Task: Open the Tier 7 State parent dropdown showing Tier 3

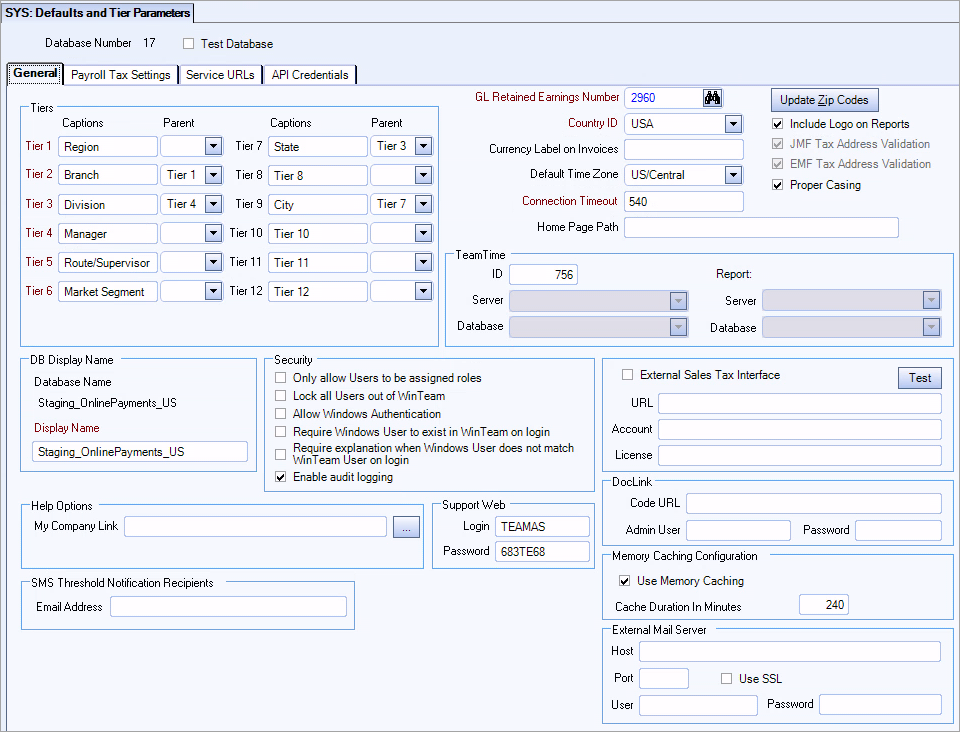Action: pos(424,146)
